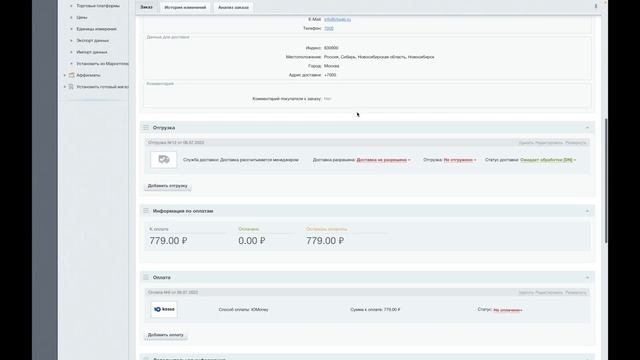
Task: Click the Оплачено amount 0.00 ₽
Action: point(252,241)
